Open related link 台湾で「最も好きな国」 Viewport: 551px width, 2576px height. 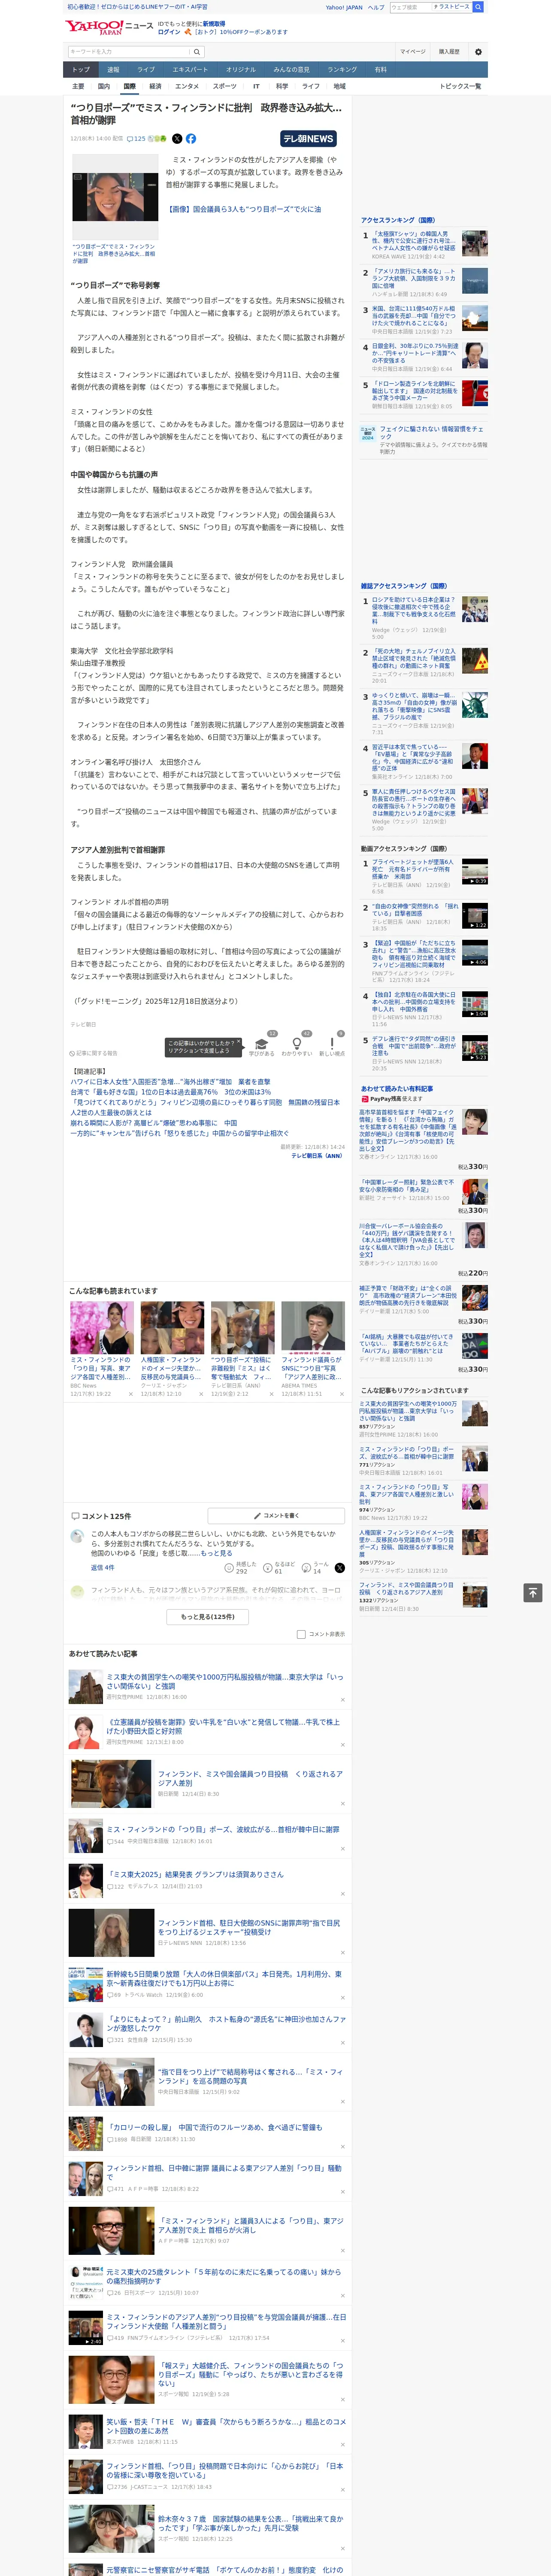tap(170, 1092)
